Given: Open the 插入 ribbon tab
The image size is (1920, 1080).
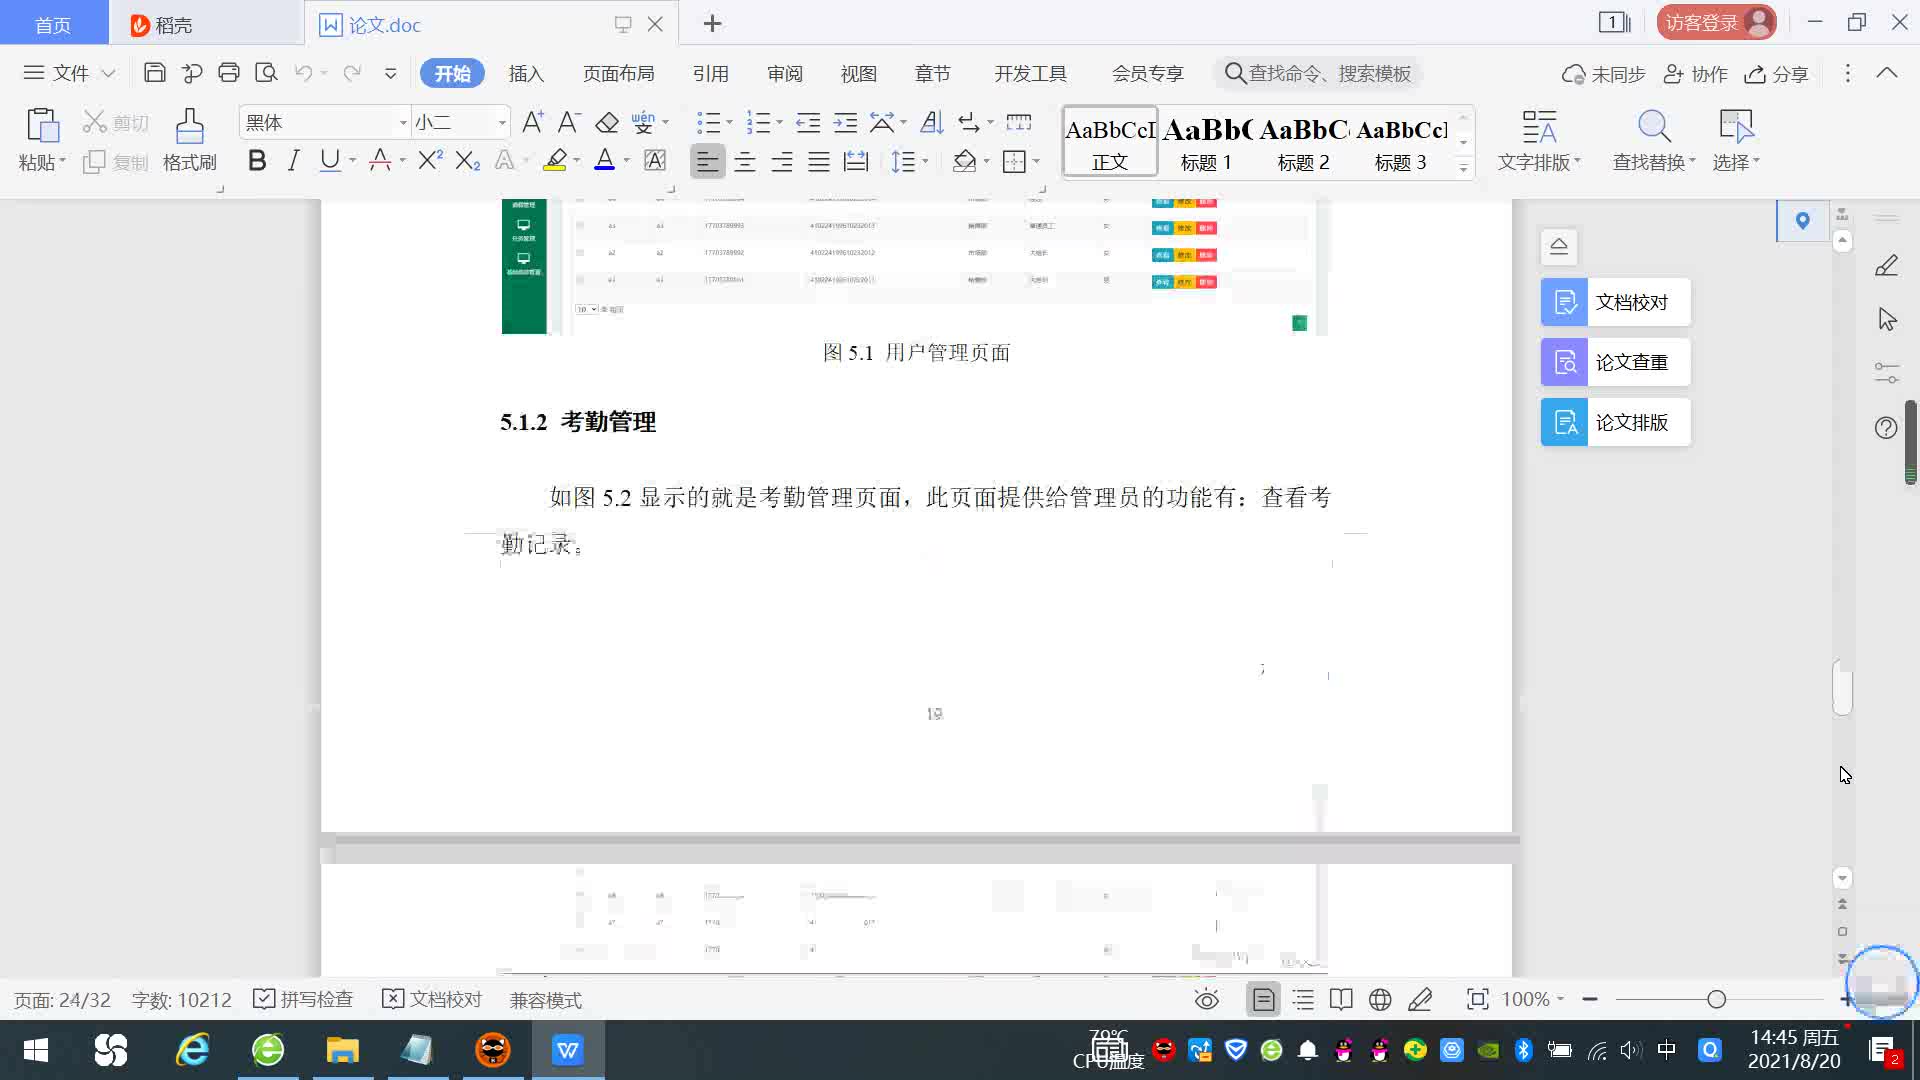Looking at the screenshot, I should (526, 74).
